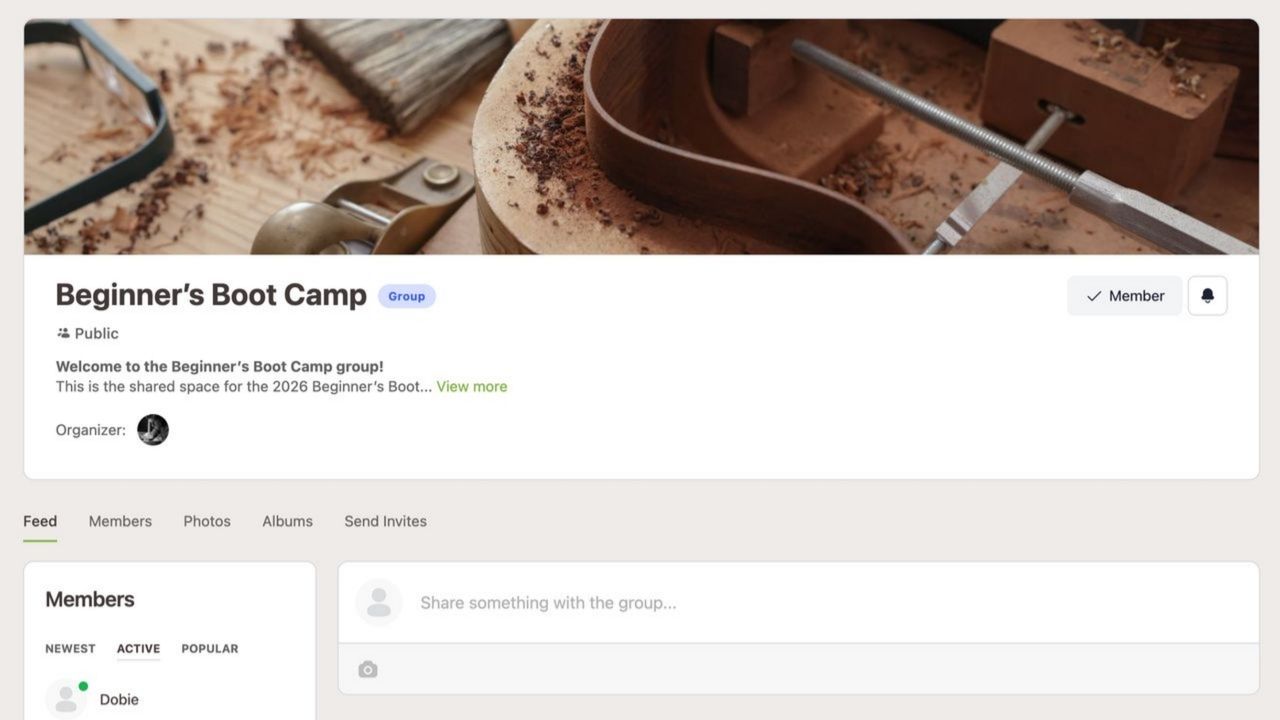Toggle group membership with the Member button
The width and height of the screenshot is (1280, 720).
[x=1124, y=295]
